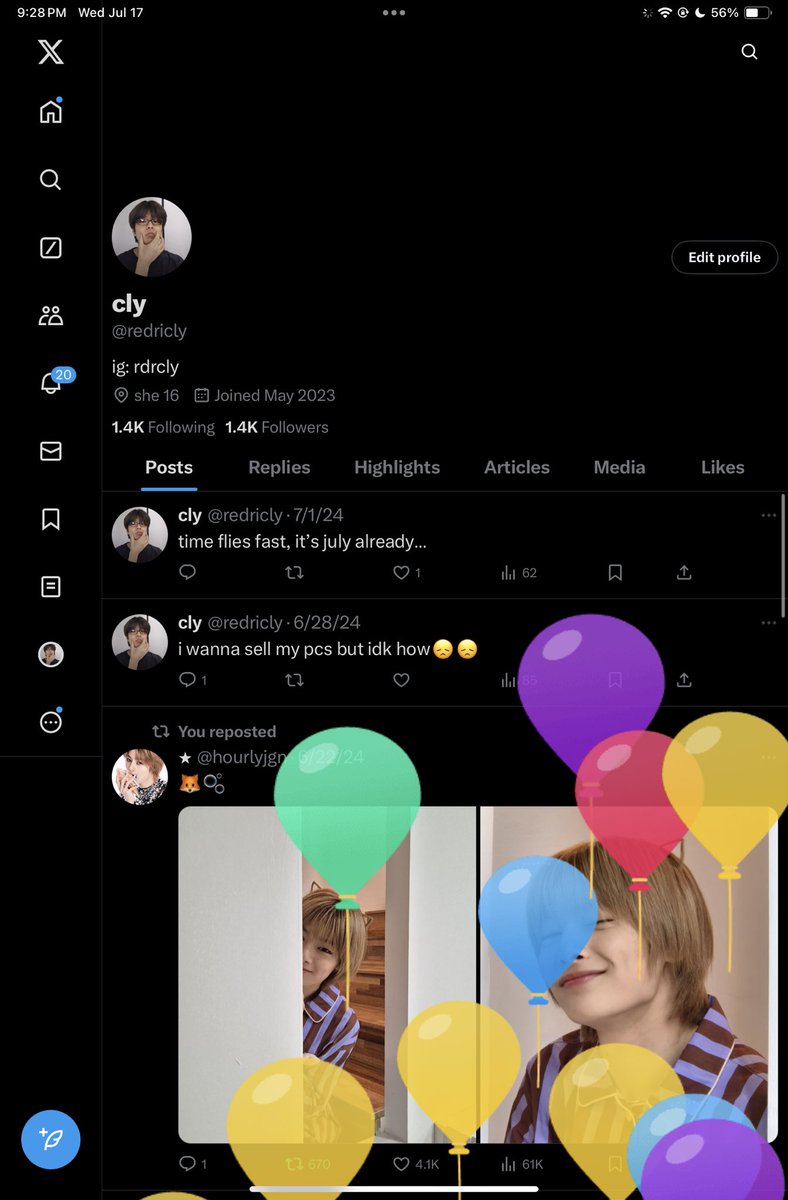Repost the 'sell my pcs' post
Viewport: 788px width, 1200px height.
click(294, 680)
